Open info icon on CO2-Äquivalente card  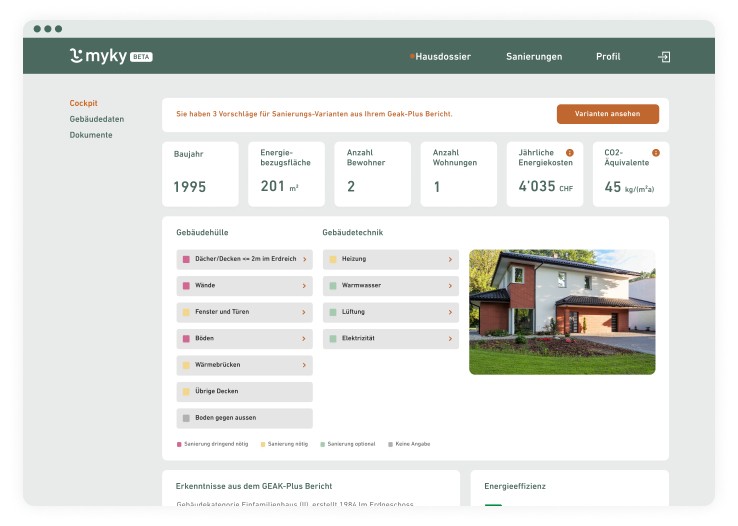pos(656,152)
